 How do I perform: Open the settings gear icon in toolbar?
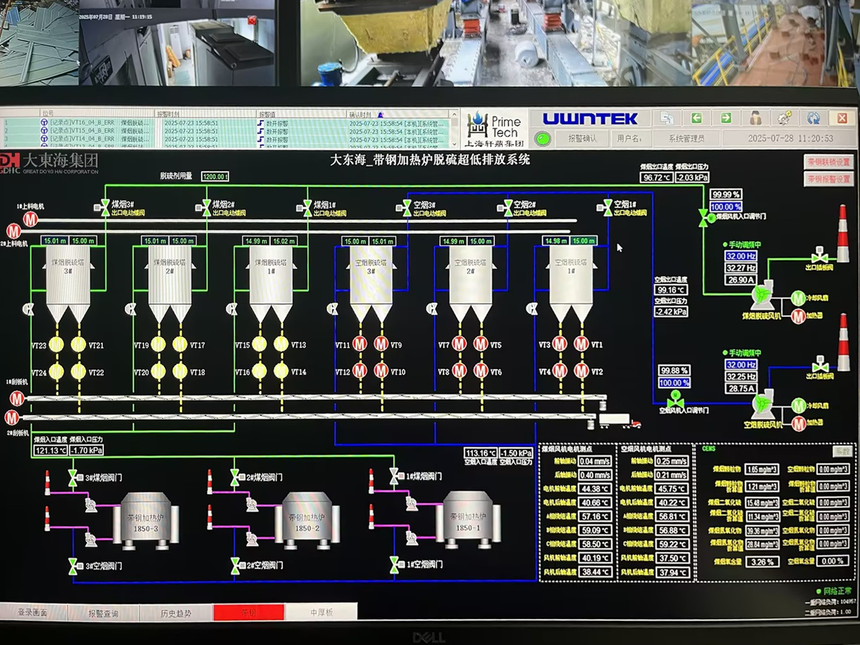click(785, 118)
